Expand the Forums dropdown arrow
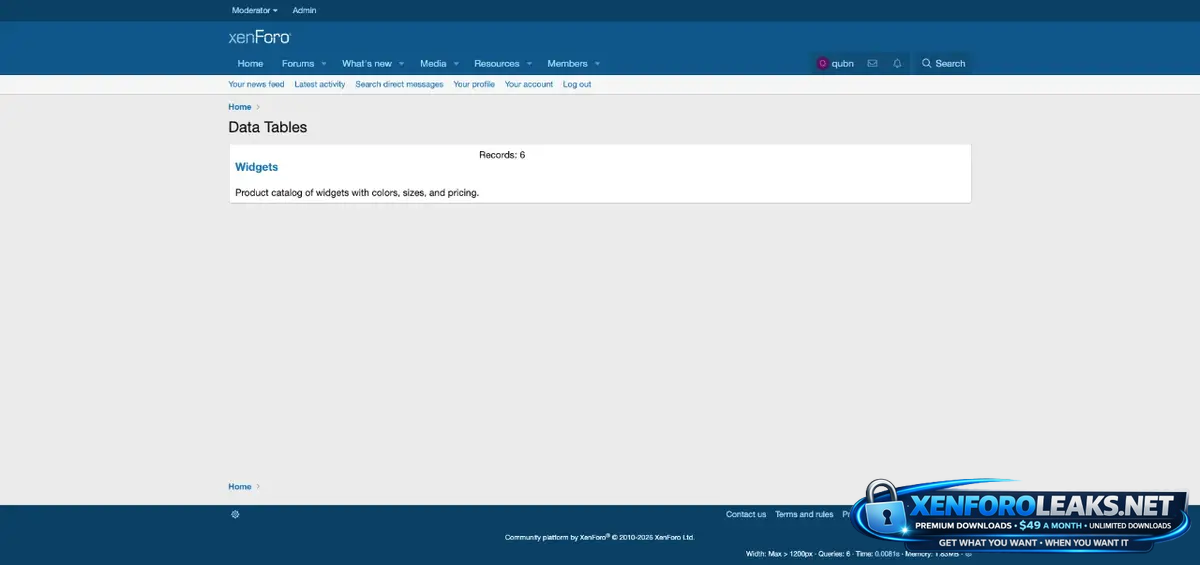Screen dimensions: 1200x565 point(324,64)
